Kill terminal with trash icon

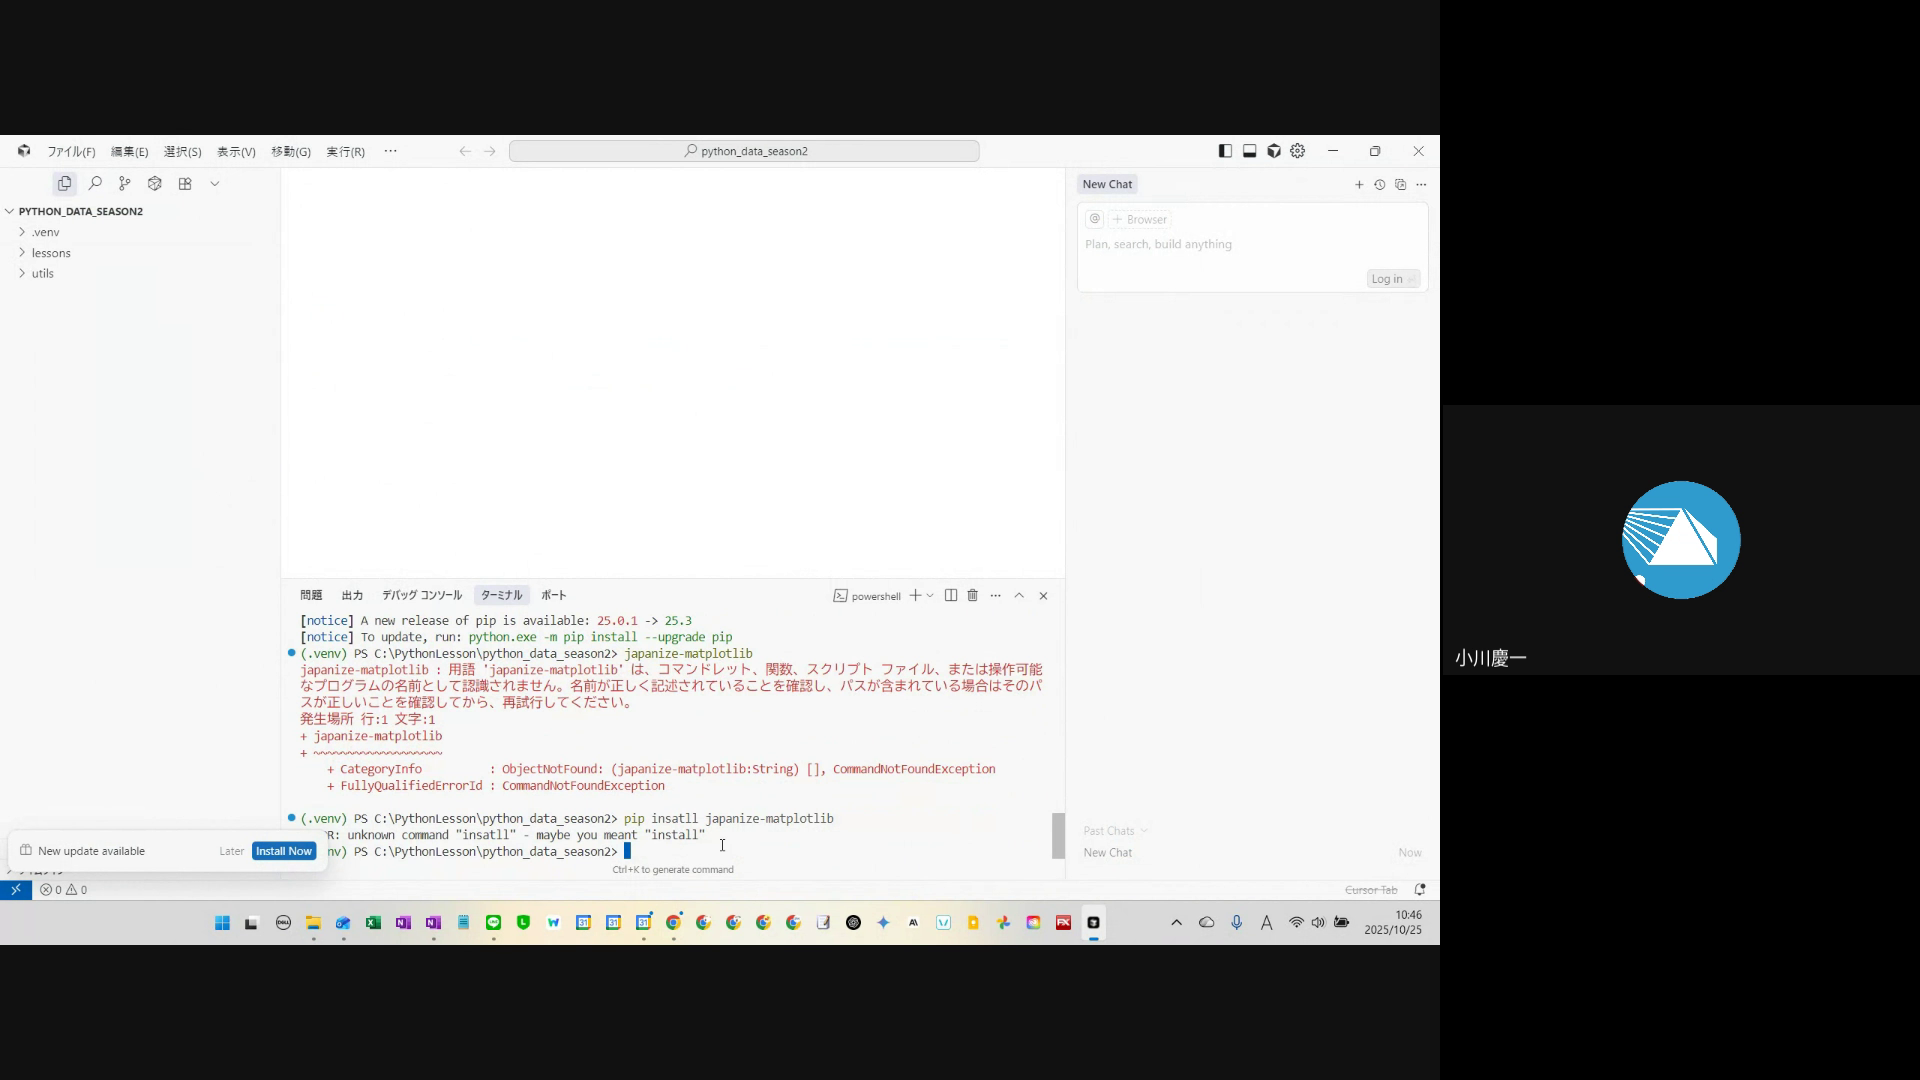972,596
